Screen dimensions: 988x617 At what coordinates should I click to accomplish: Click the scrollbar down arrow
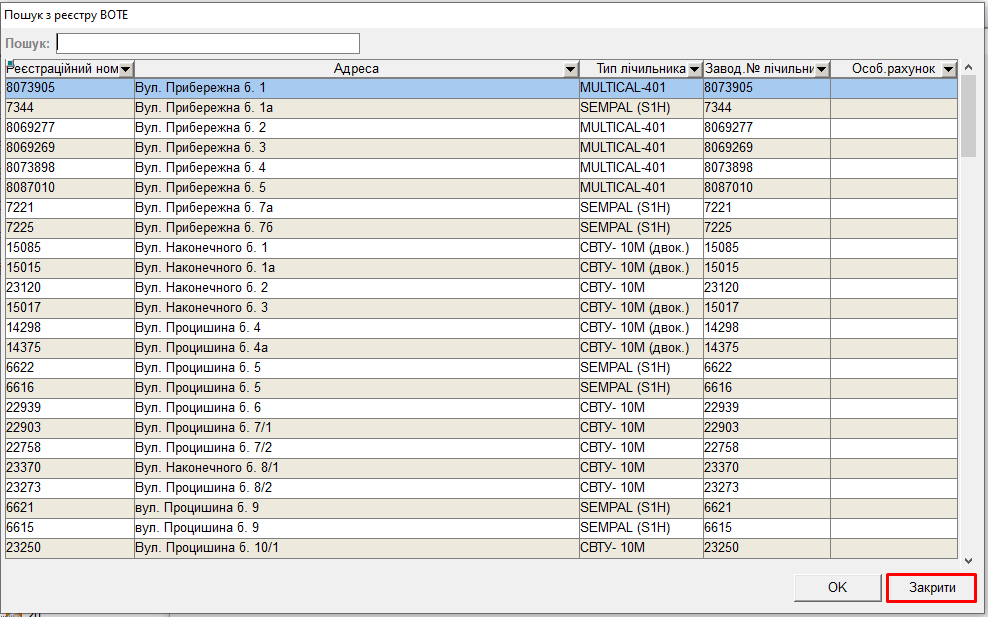pyautogui.click(x=968, y=562)
